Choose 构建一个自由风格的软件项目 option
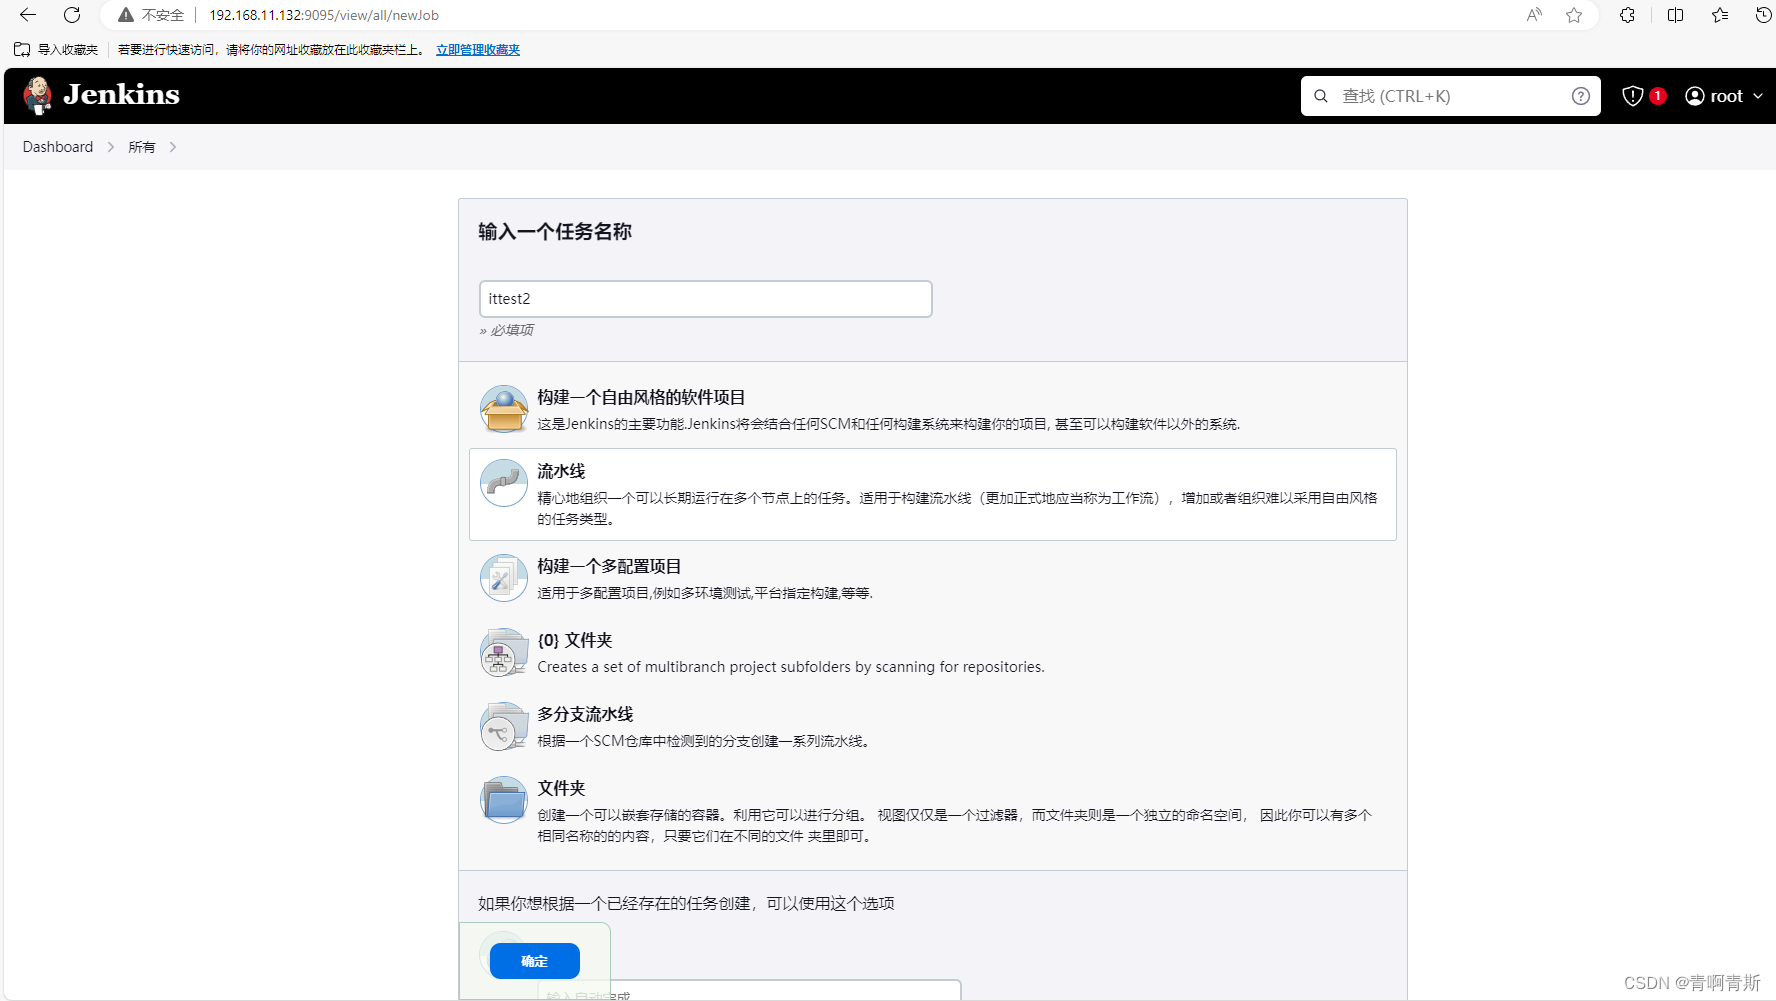This screenshot has height=1001, width=1776. click(933, 409)
